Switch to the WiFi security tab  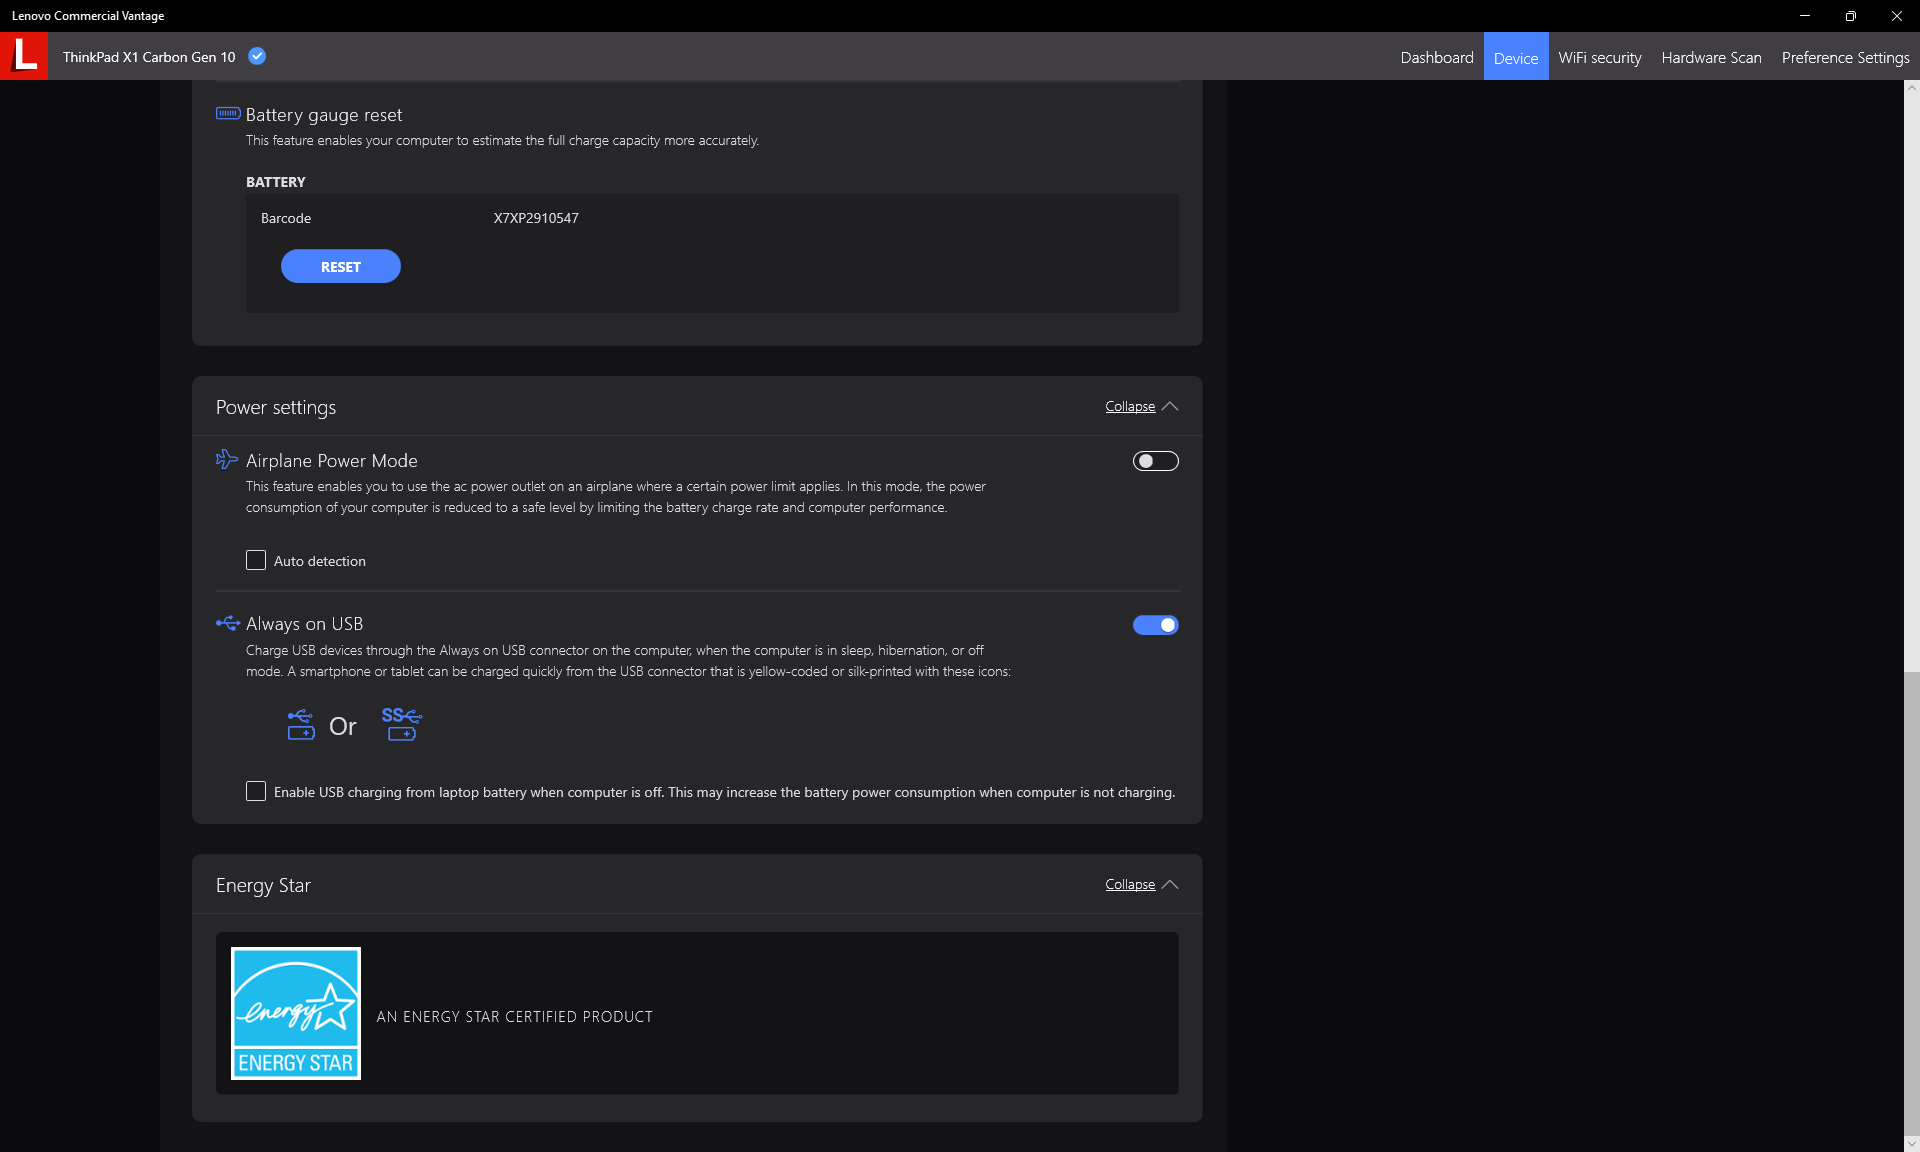point(1599,57)
